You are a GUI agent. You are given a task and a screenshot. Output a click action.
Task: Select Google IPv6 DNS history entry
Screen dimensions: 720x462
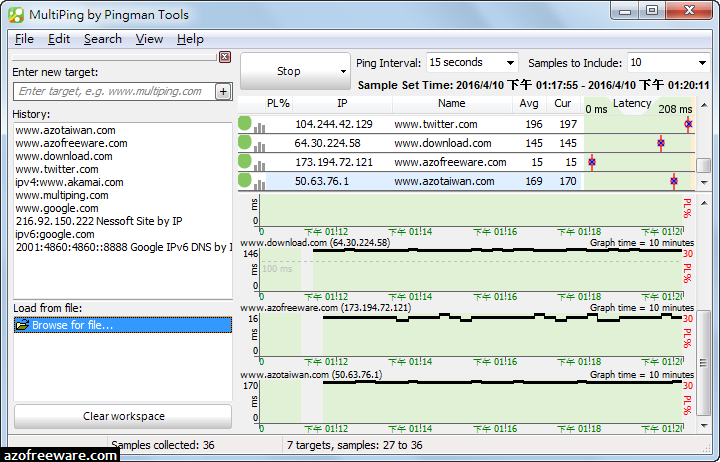124,247
